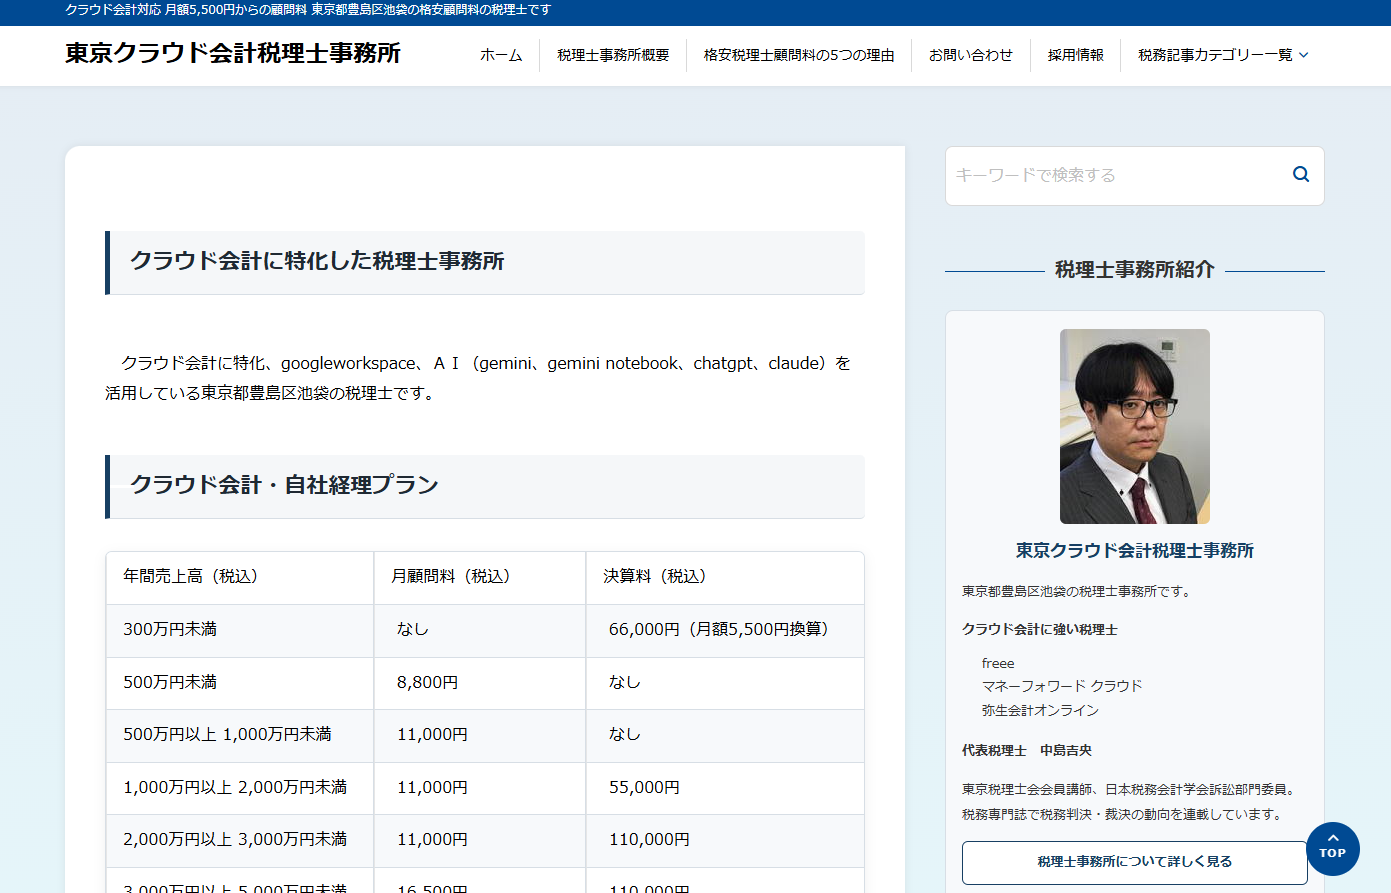1391x893 pixels.
Task: Click the tax accountant profile photo
Action: coord(1135,426)
